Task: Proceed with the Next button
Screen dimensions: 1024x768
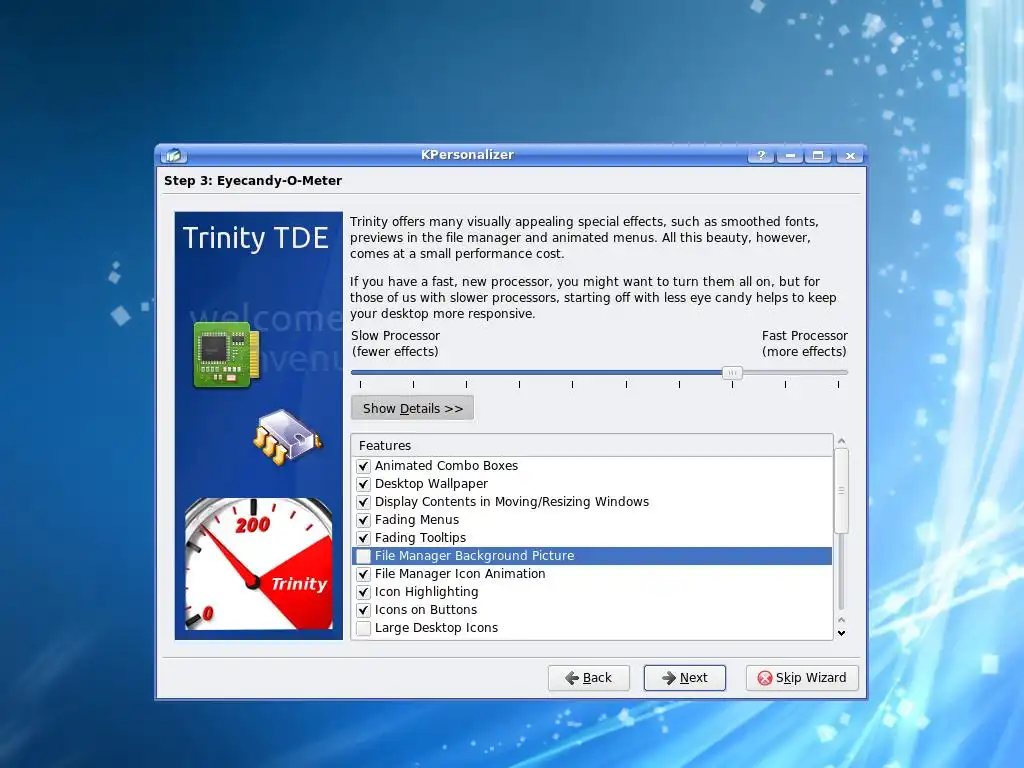Action: [684, 678]
